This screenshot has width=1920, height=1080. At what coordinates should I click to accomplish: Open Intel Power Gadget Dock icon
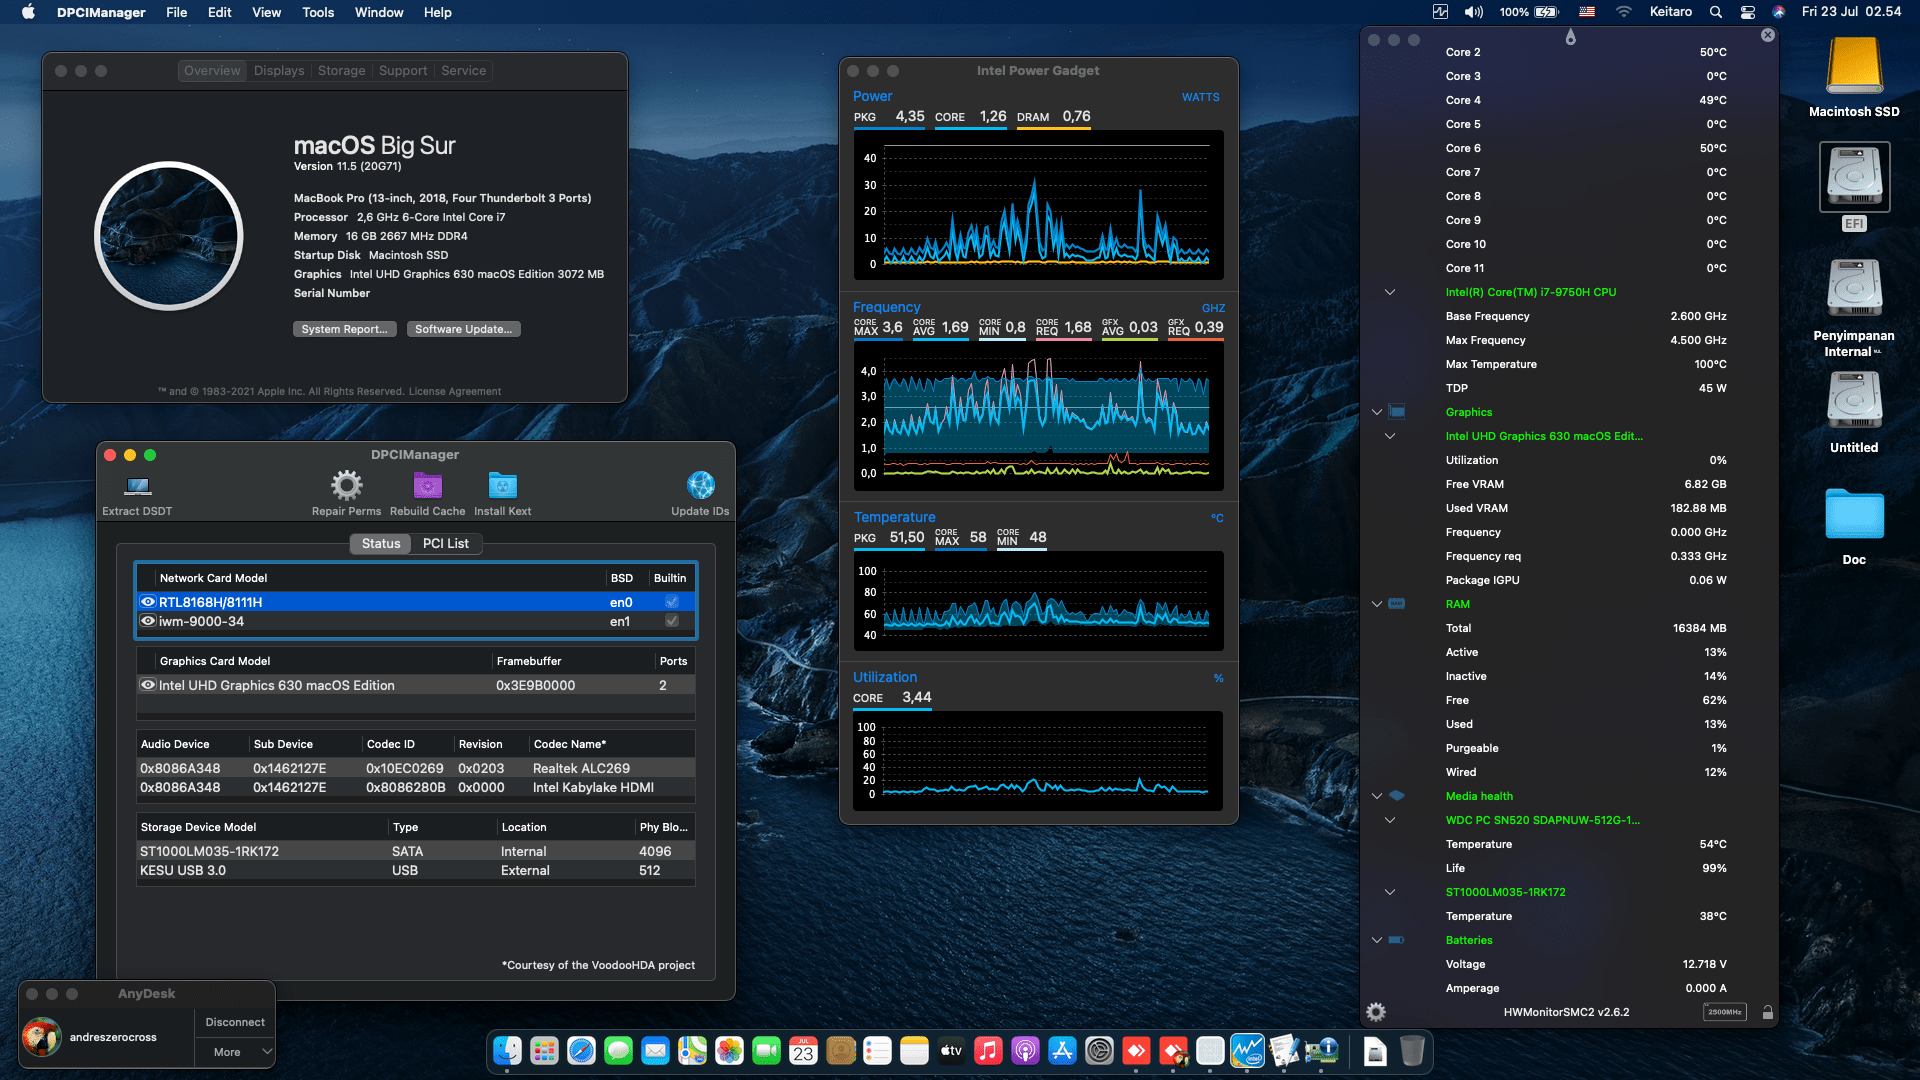click(1247, 1051)
